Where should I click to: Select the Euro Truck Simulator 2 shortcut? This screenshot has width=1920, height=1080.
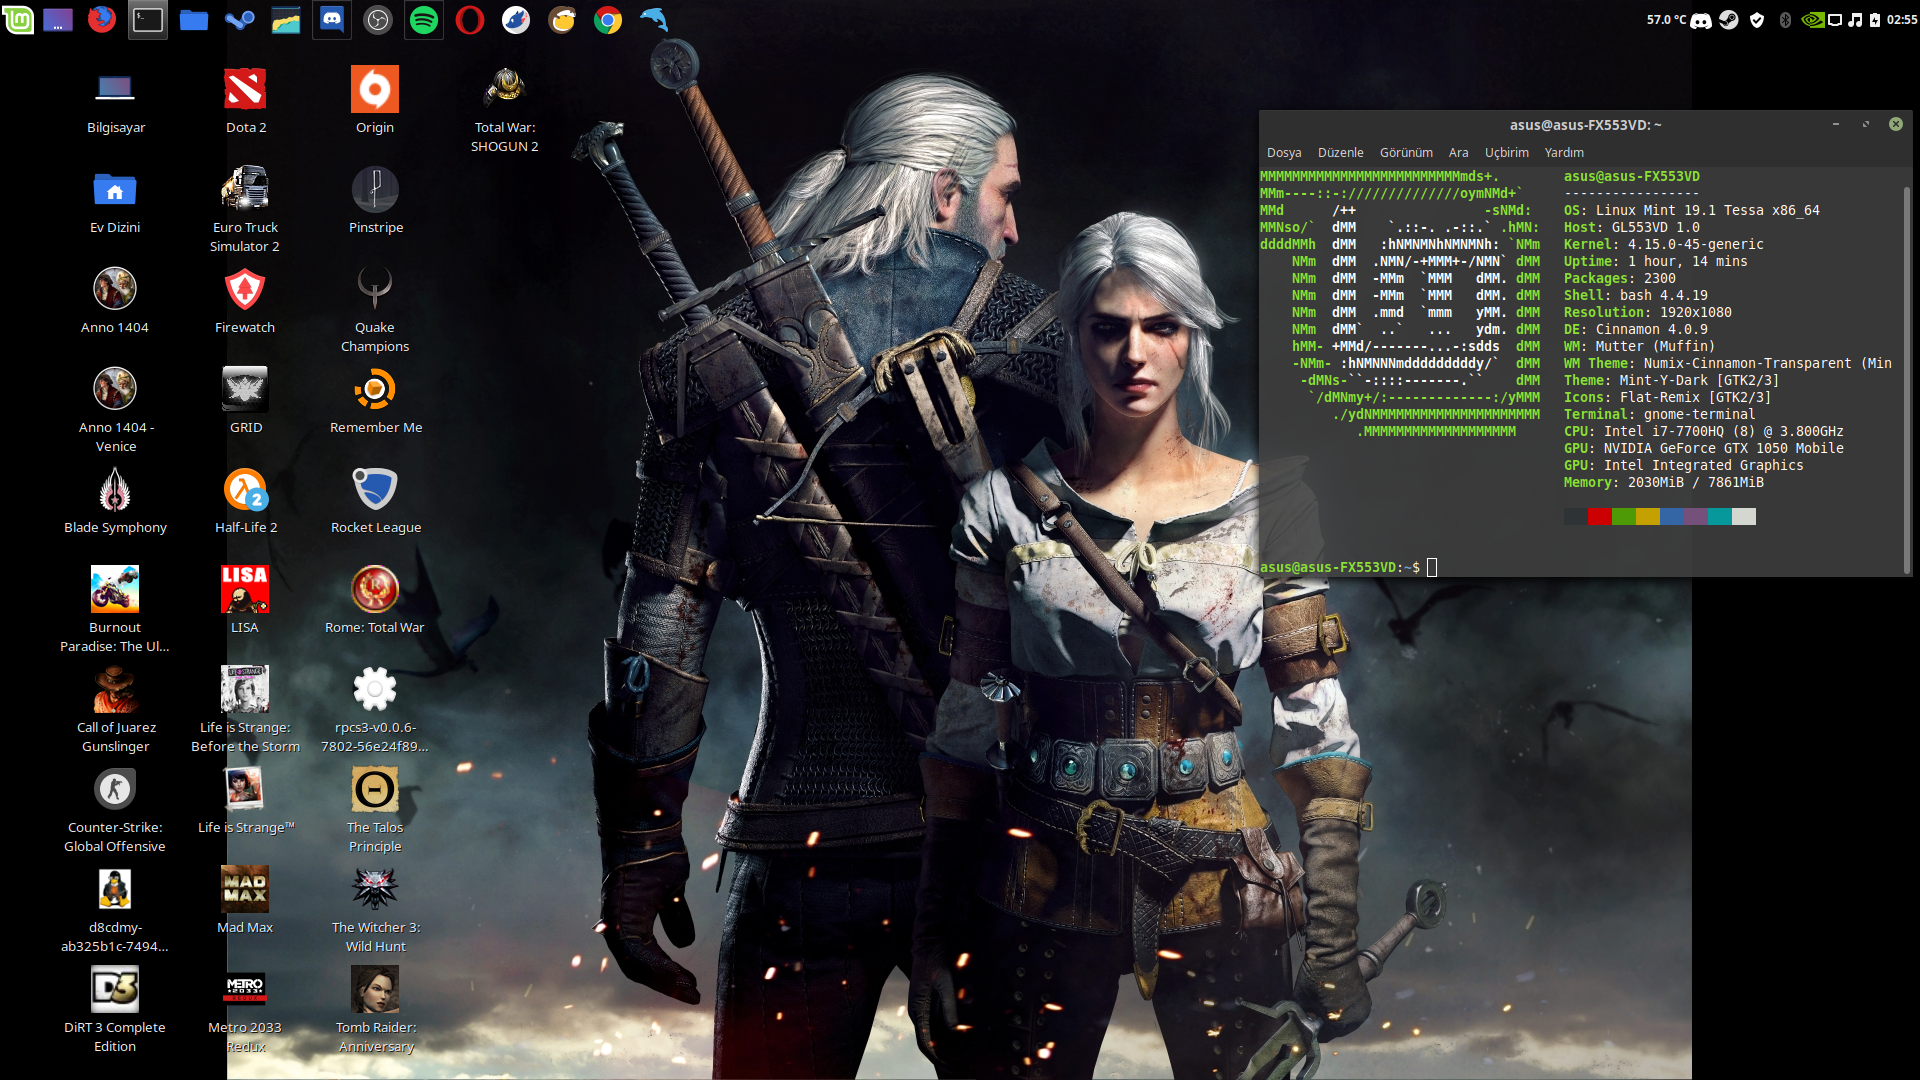click(245, 210)
